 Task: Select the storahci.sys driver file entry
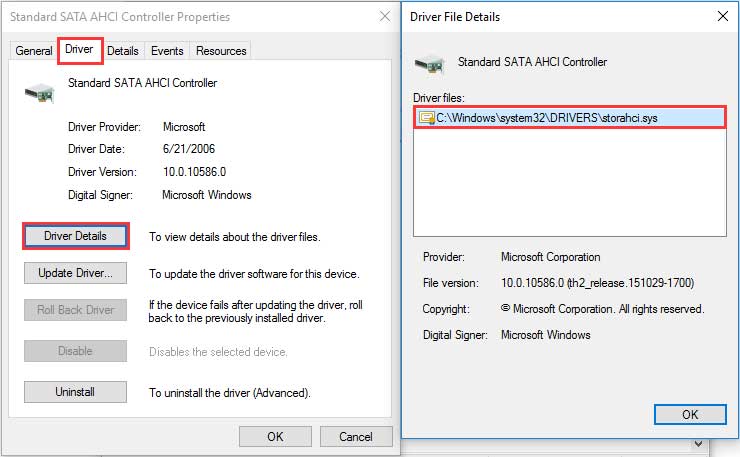click(x=570, y=118)
